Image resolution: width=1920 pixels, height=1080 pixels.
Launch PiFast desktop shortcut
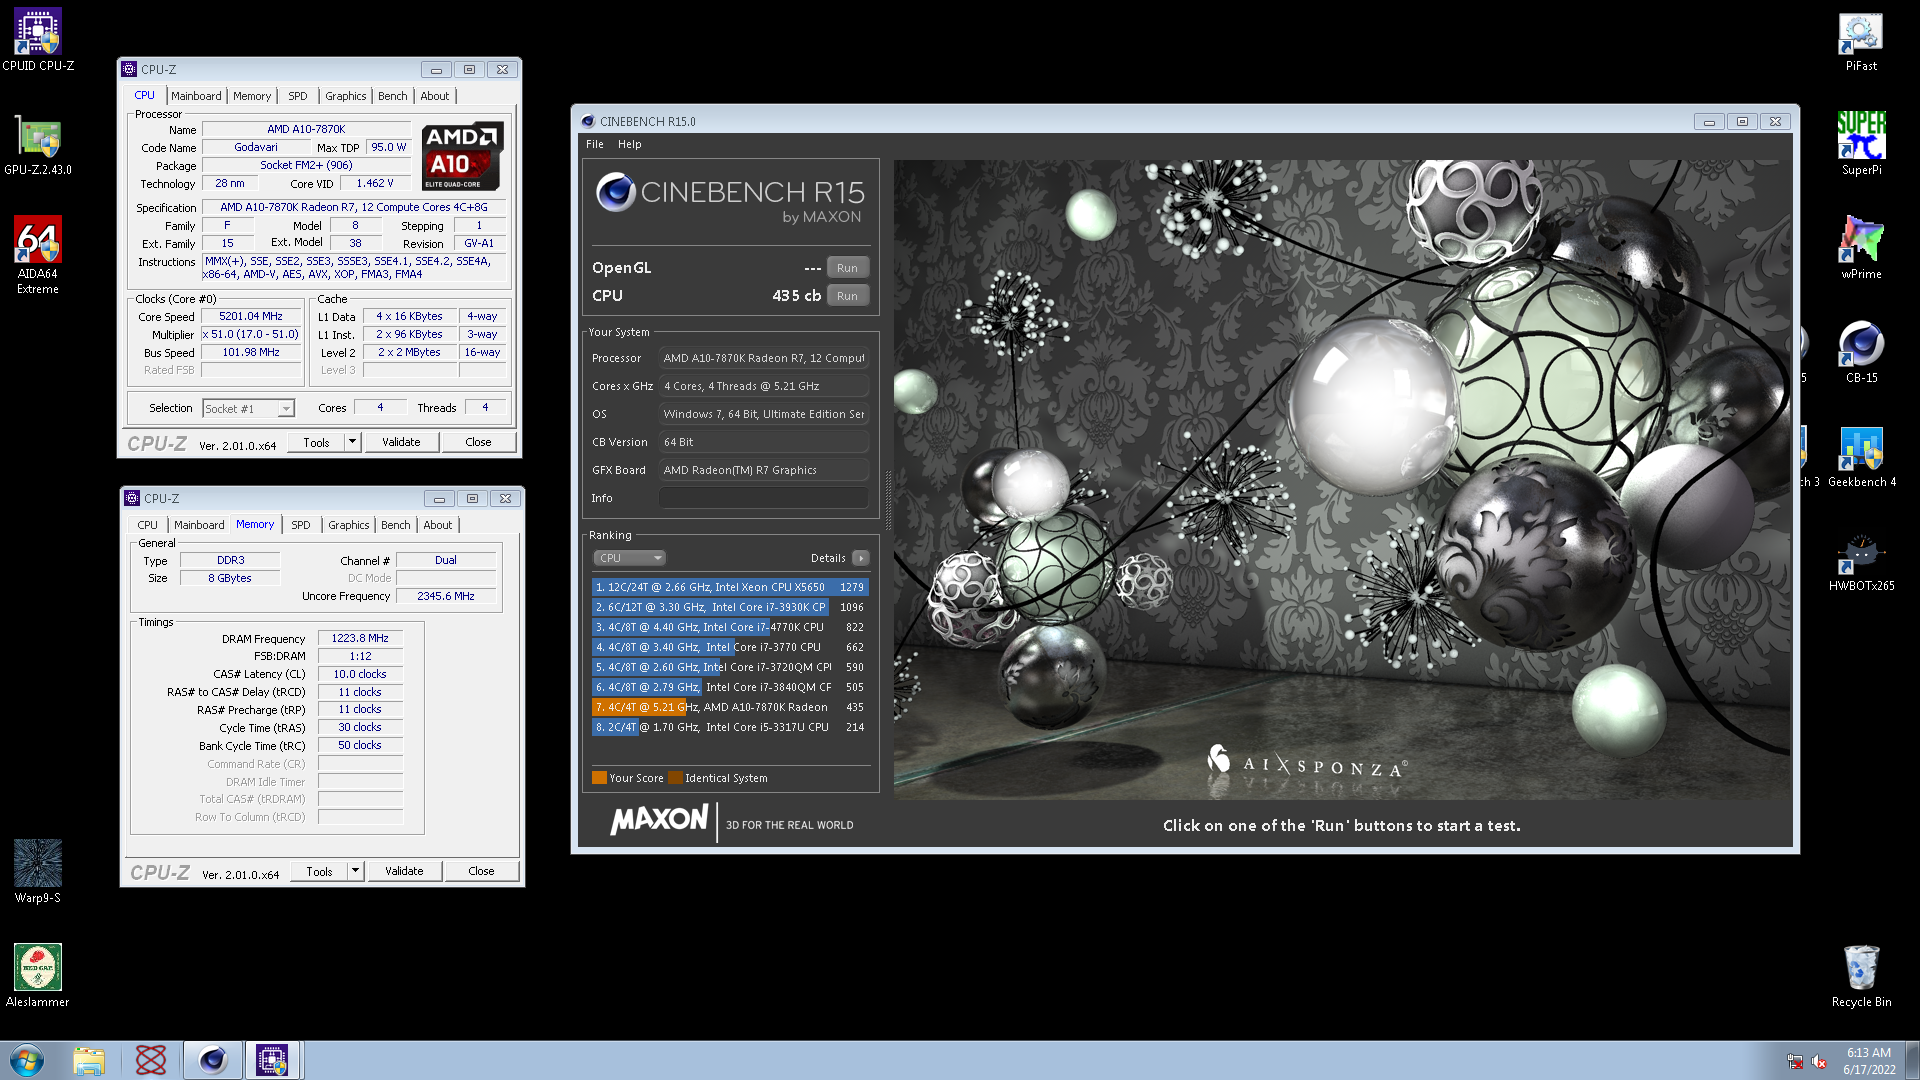pyautogui.click(x=1861, y=40)
